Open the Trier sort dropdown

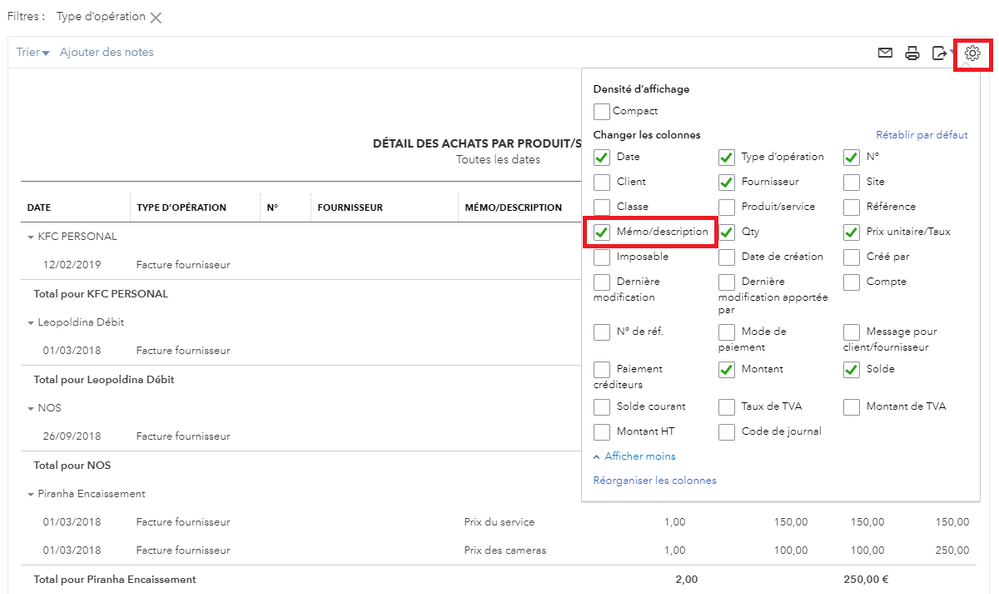(x=33, y=52)
